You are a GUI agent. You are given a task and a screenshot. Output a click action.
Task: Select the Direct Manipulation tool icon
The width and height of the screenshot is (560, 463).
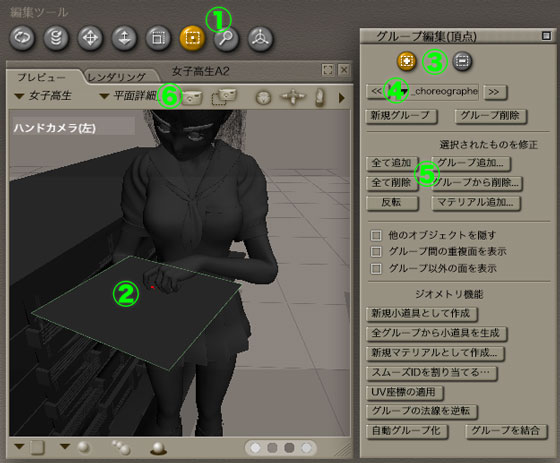[x=260, y=38]
